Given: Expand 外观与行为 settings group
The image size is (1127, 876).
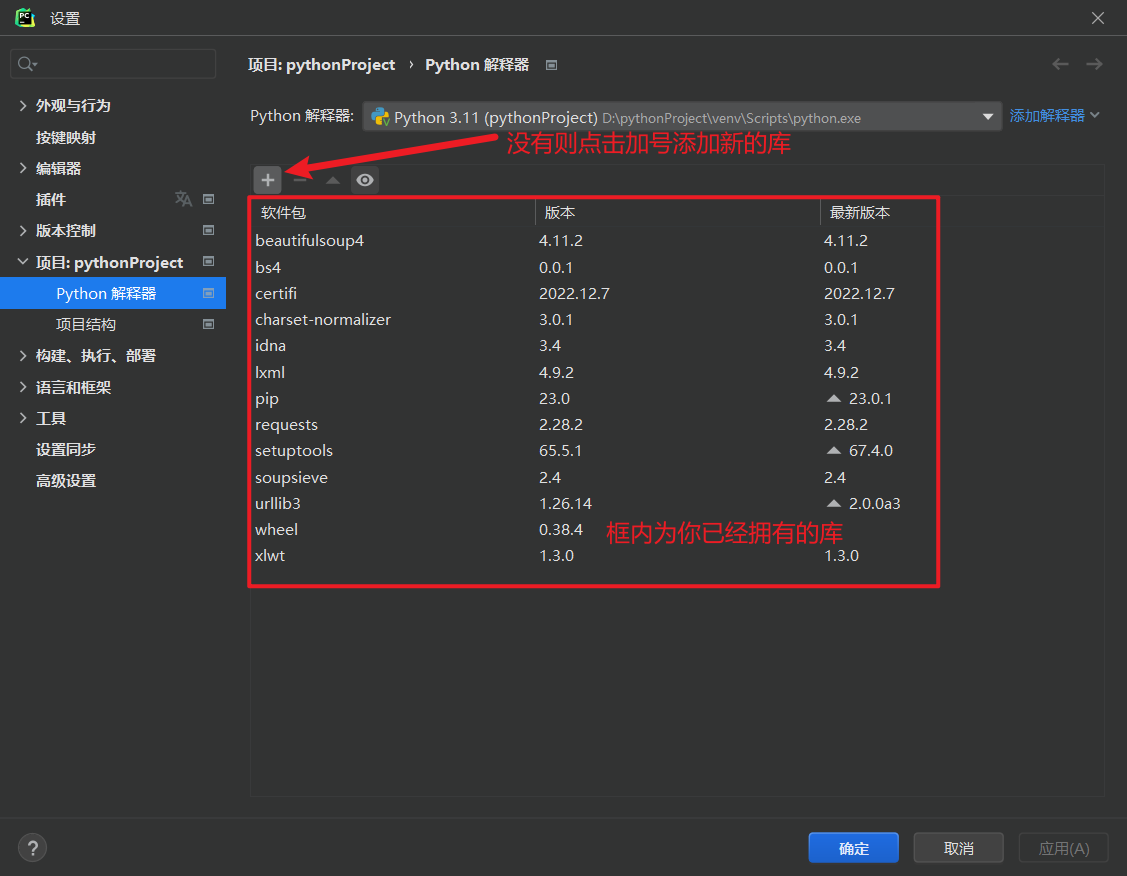Looking at the screenshot, I should [23, 106].
